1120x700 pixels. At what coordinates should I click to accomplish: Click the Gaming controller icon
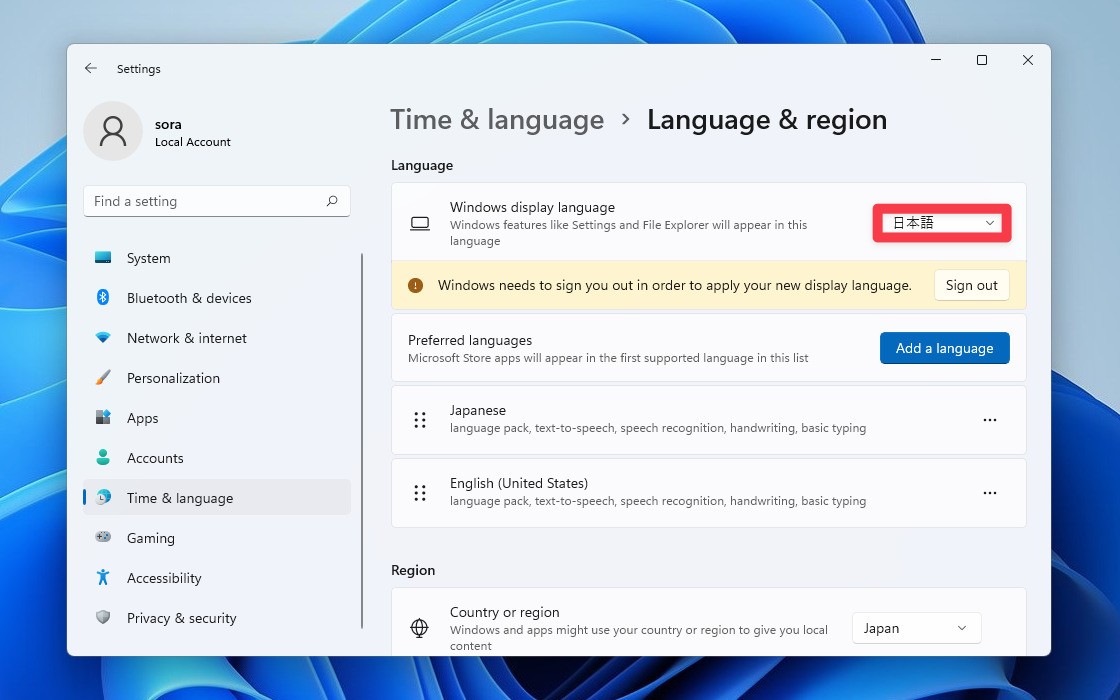coord(103,537)
